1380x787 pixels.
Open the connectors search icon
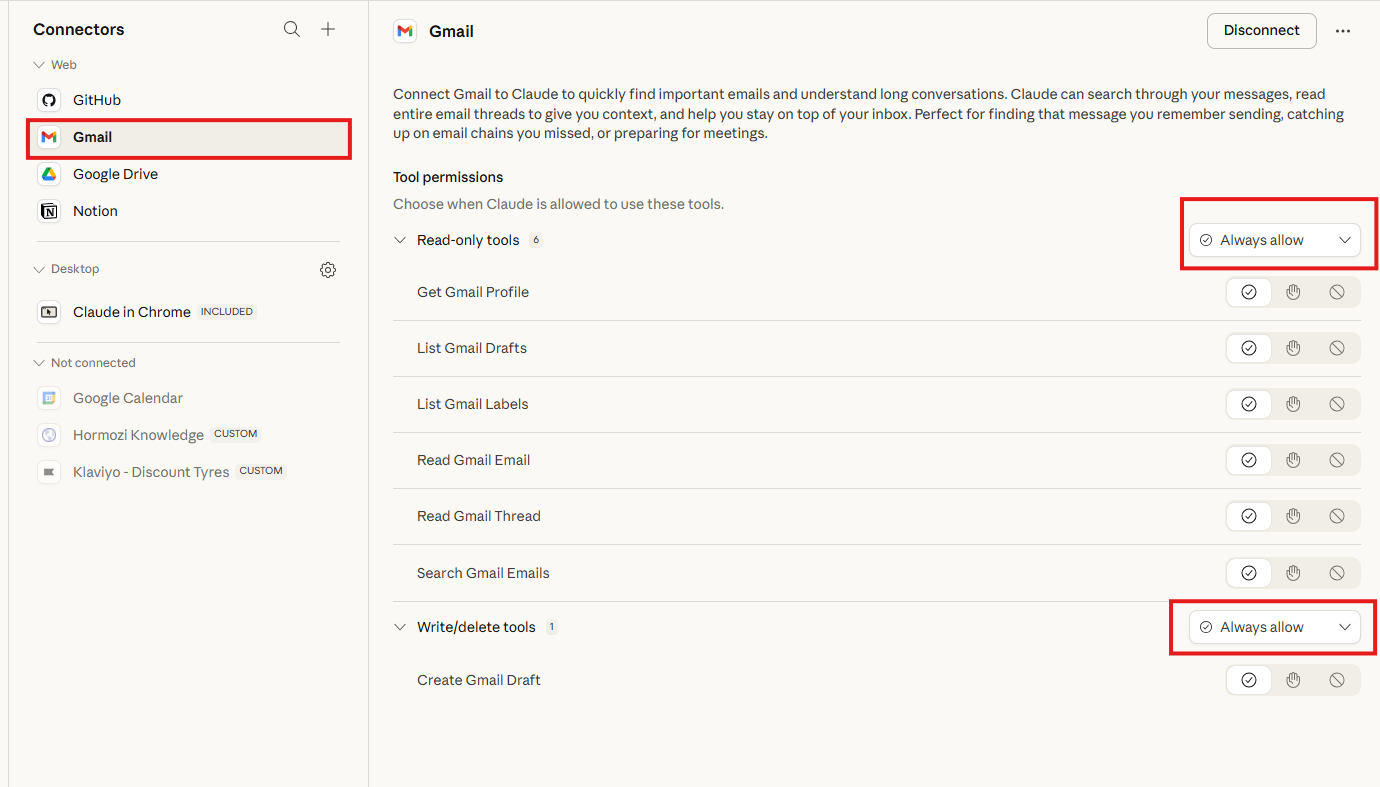pyautogui.click(x=292, y=29)
